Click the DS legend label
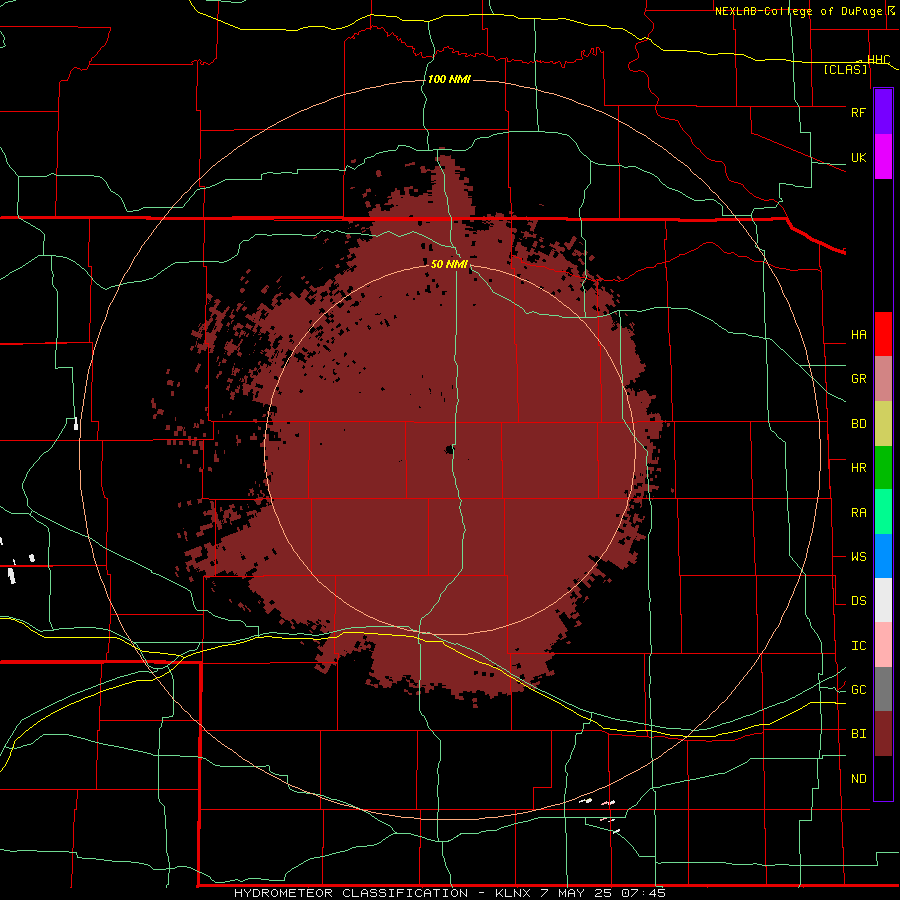 (858, 600)
